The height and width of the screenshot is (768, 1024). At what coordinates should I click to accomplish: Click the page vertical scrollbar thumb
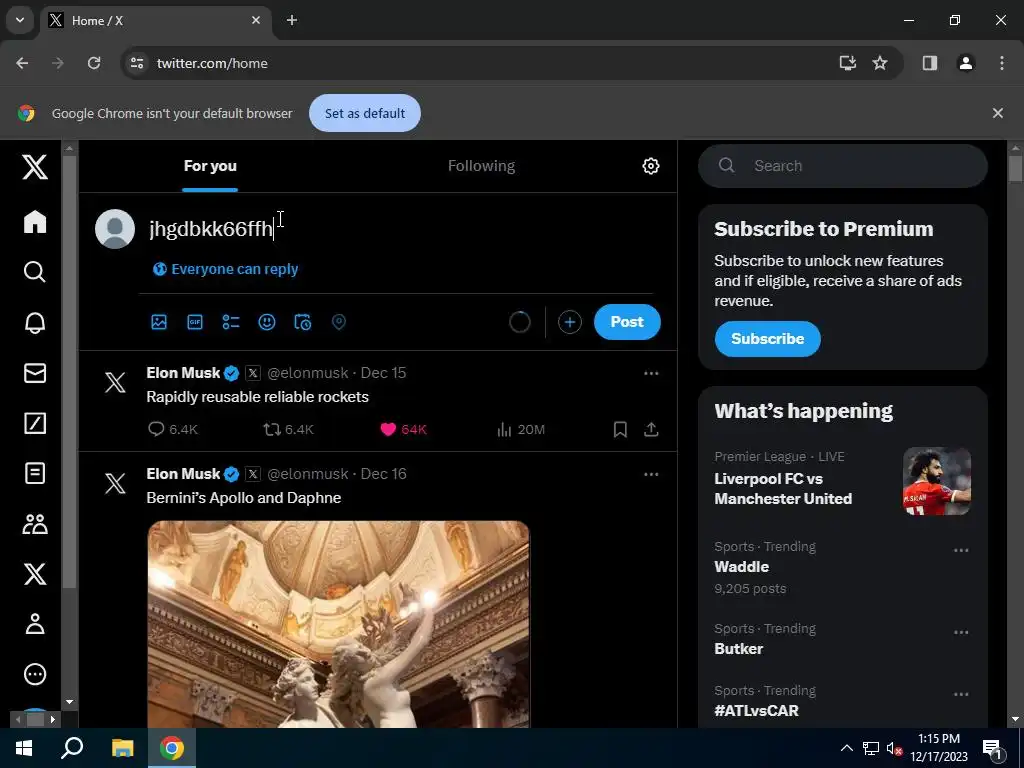(1015, 168)
